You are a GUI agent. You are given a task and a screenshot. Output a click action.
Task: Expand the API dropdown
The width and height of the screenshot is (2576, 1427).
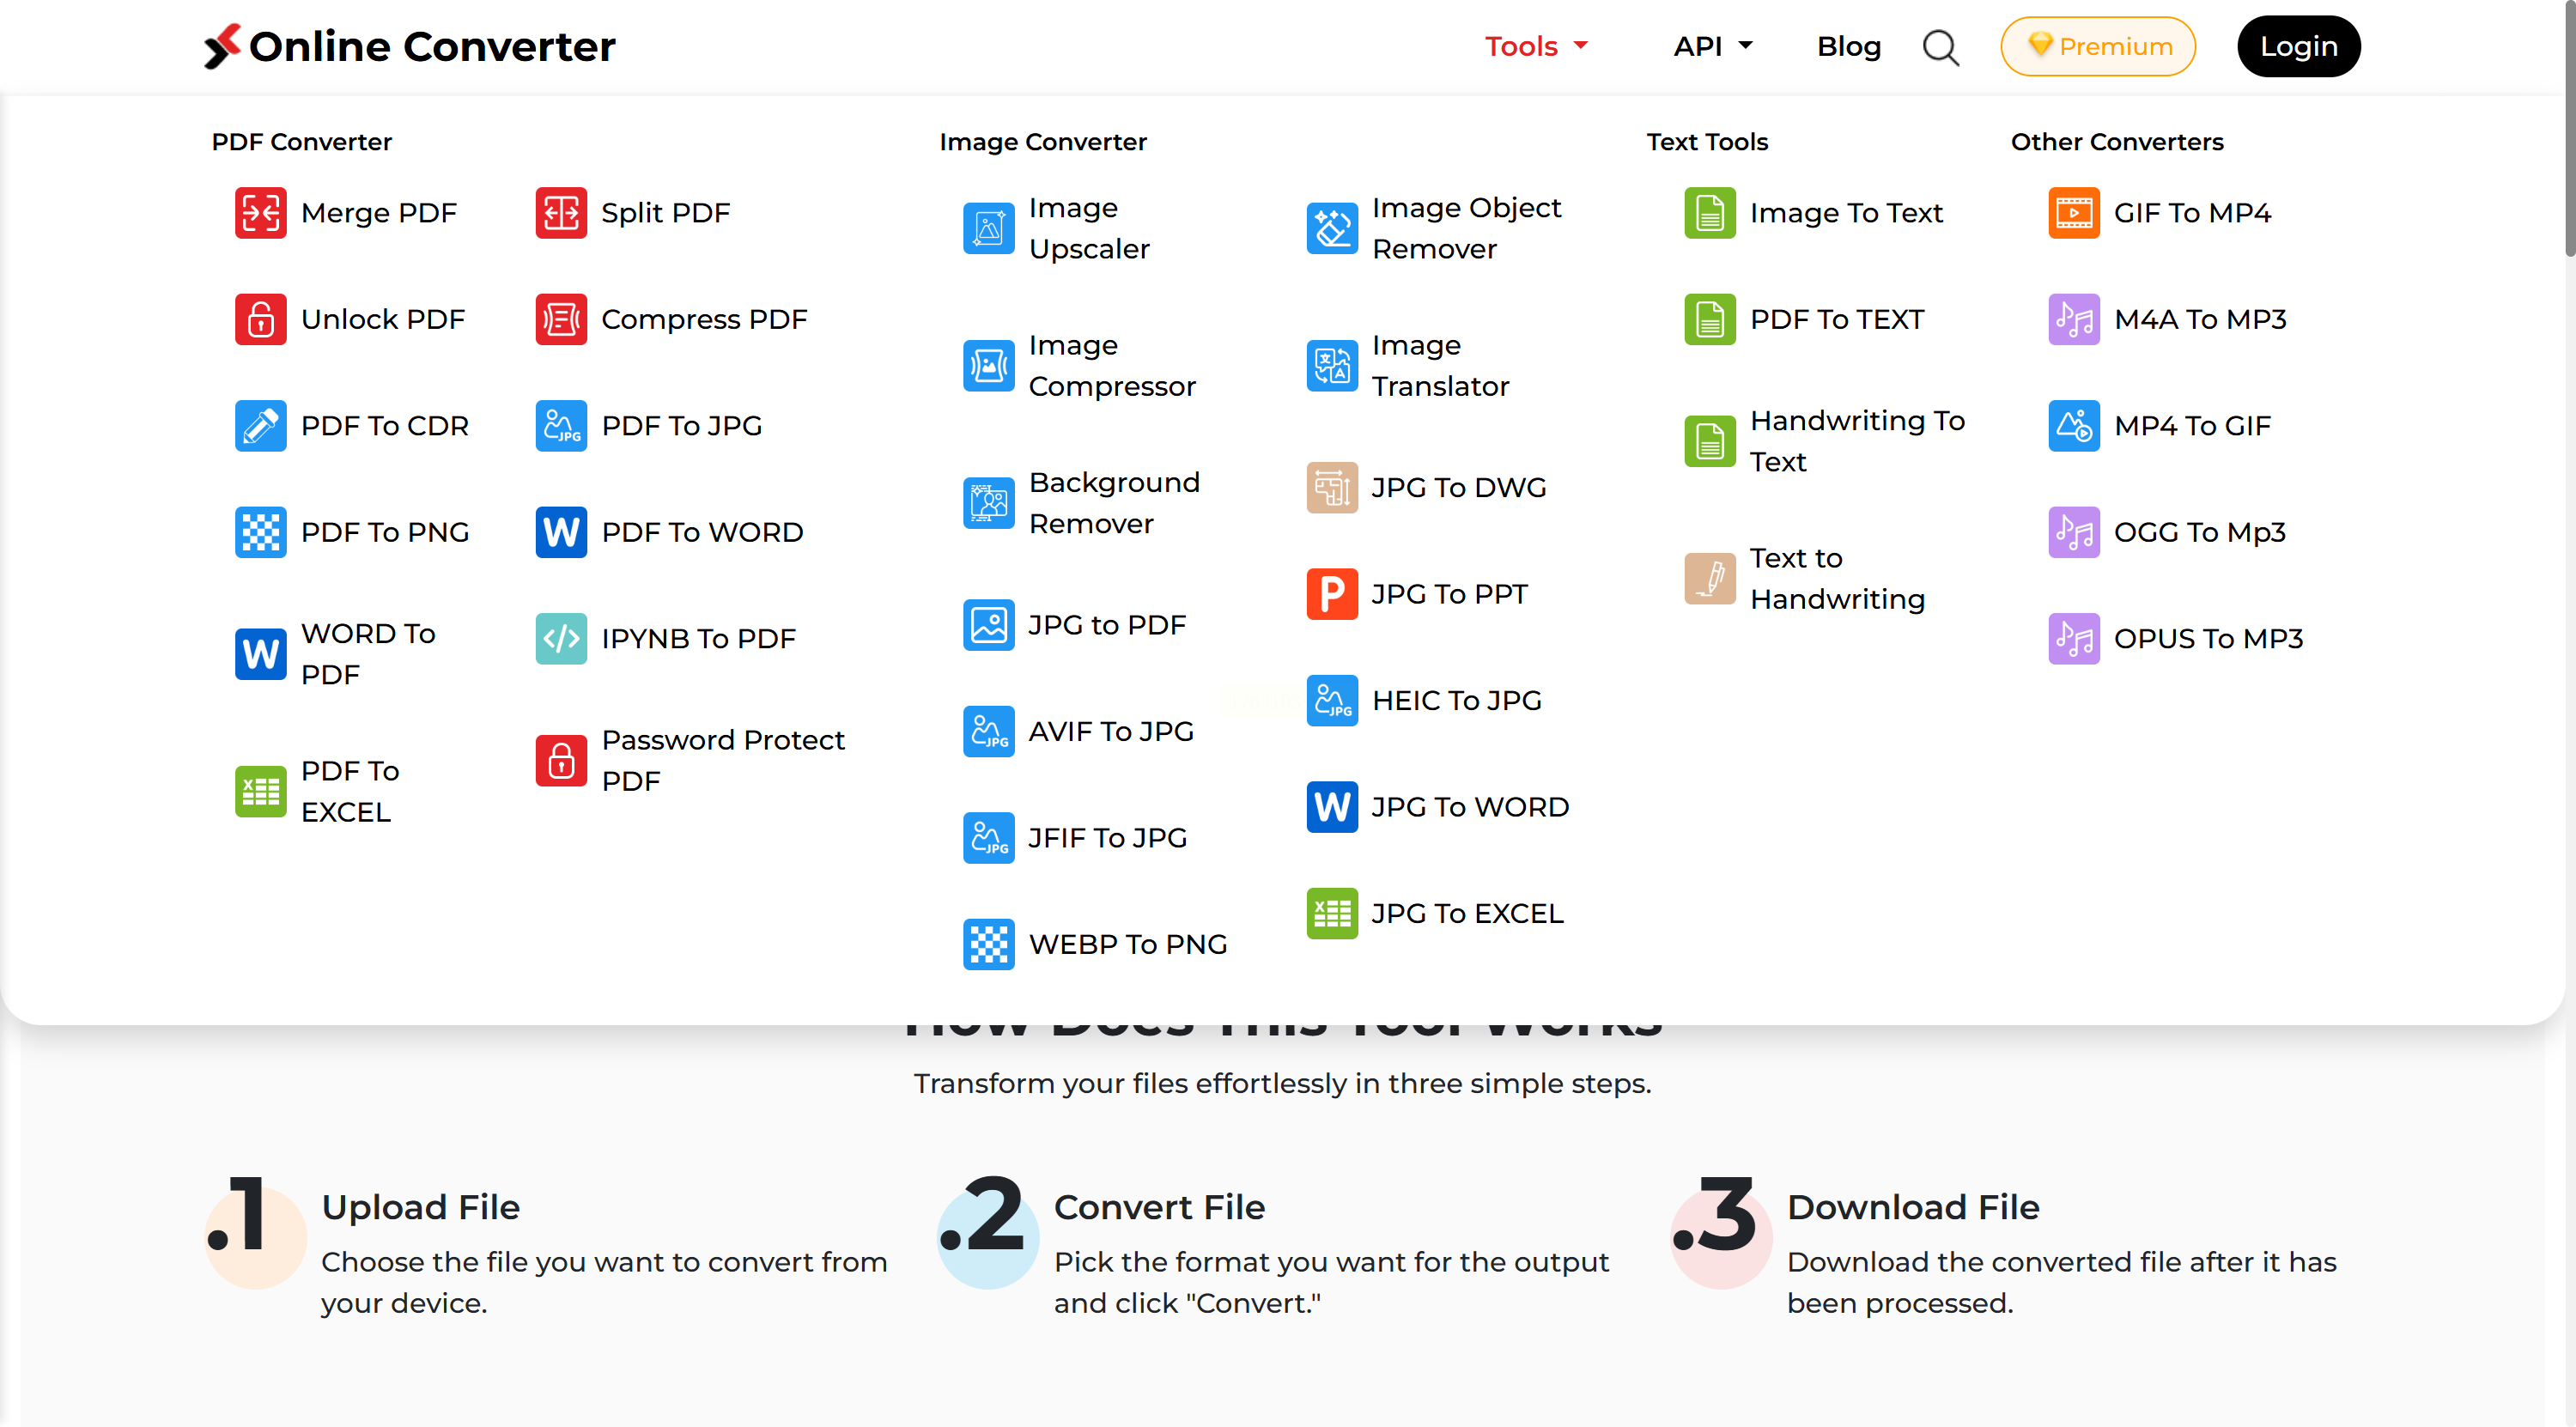click(x=1712, y=46)
